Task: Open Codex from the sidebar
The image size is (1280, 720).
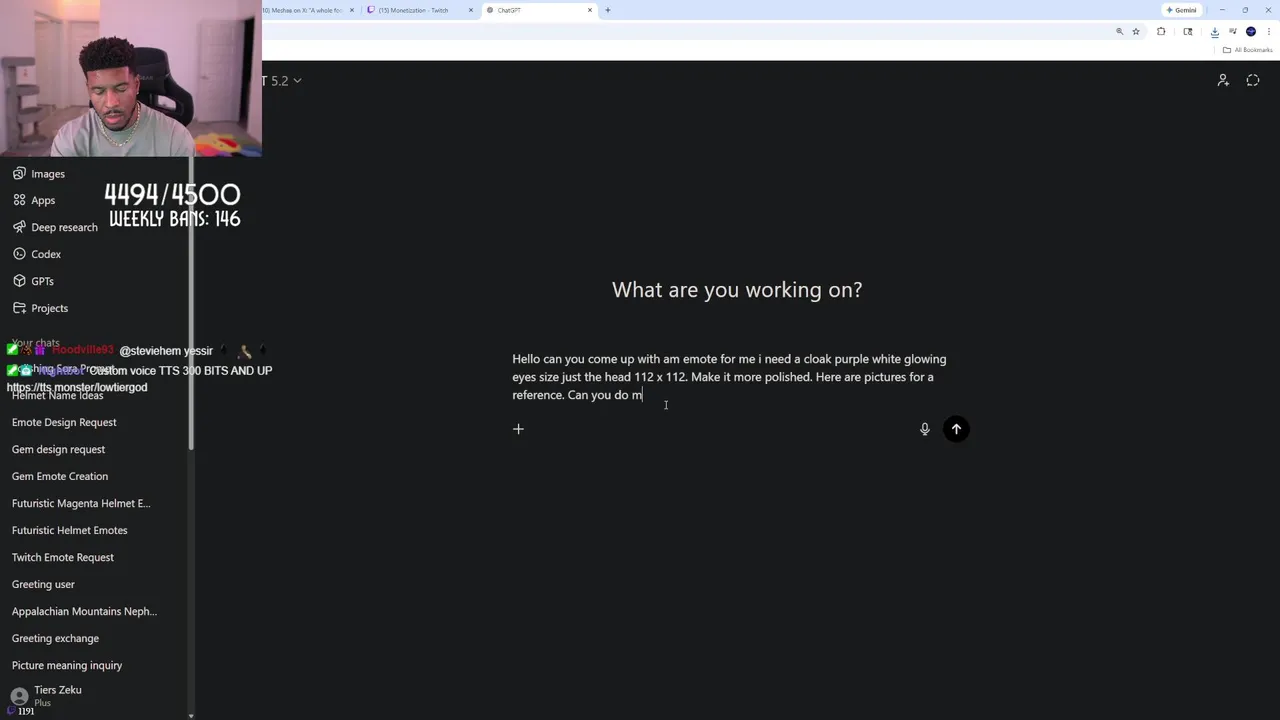Action: point(37,254)
